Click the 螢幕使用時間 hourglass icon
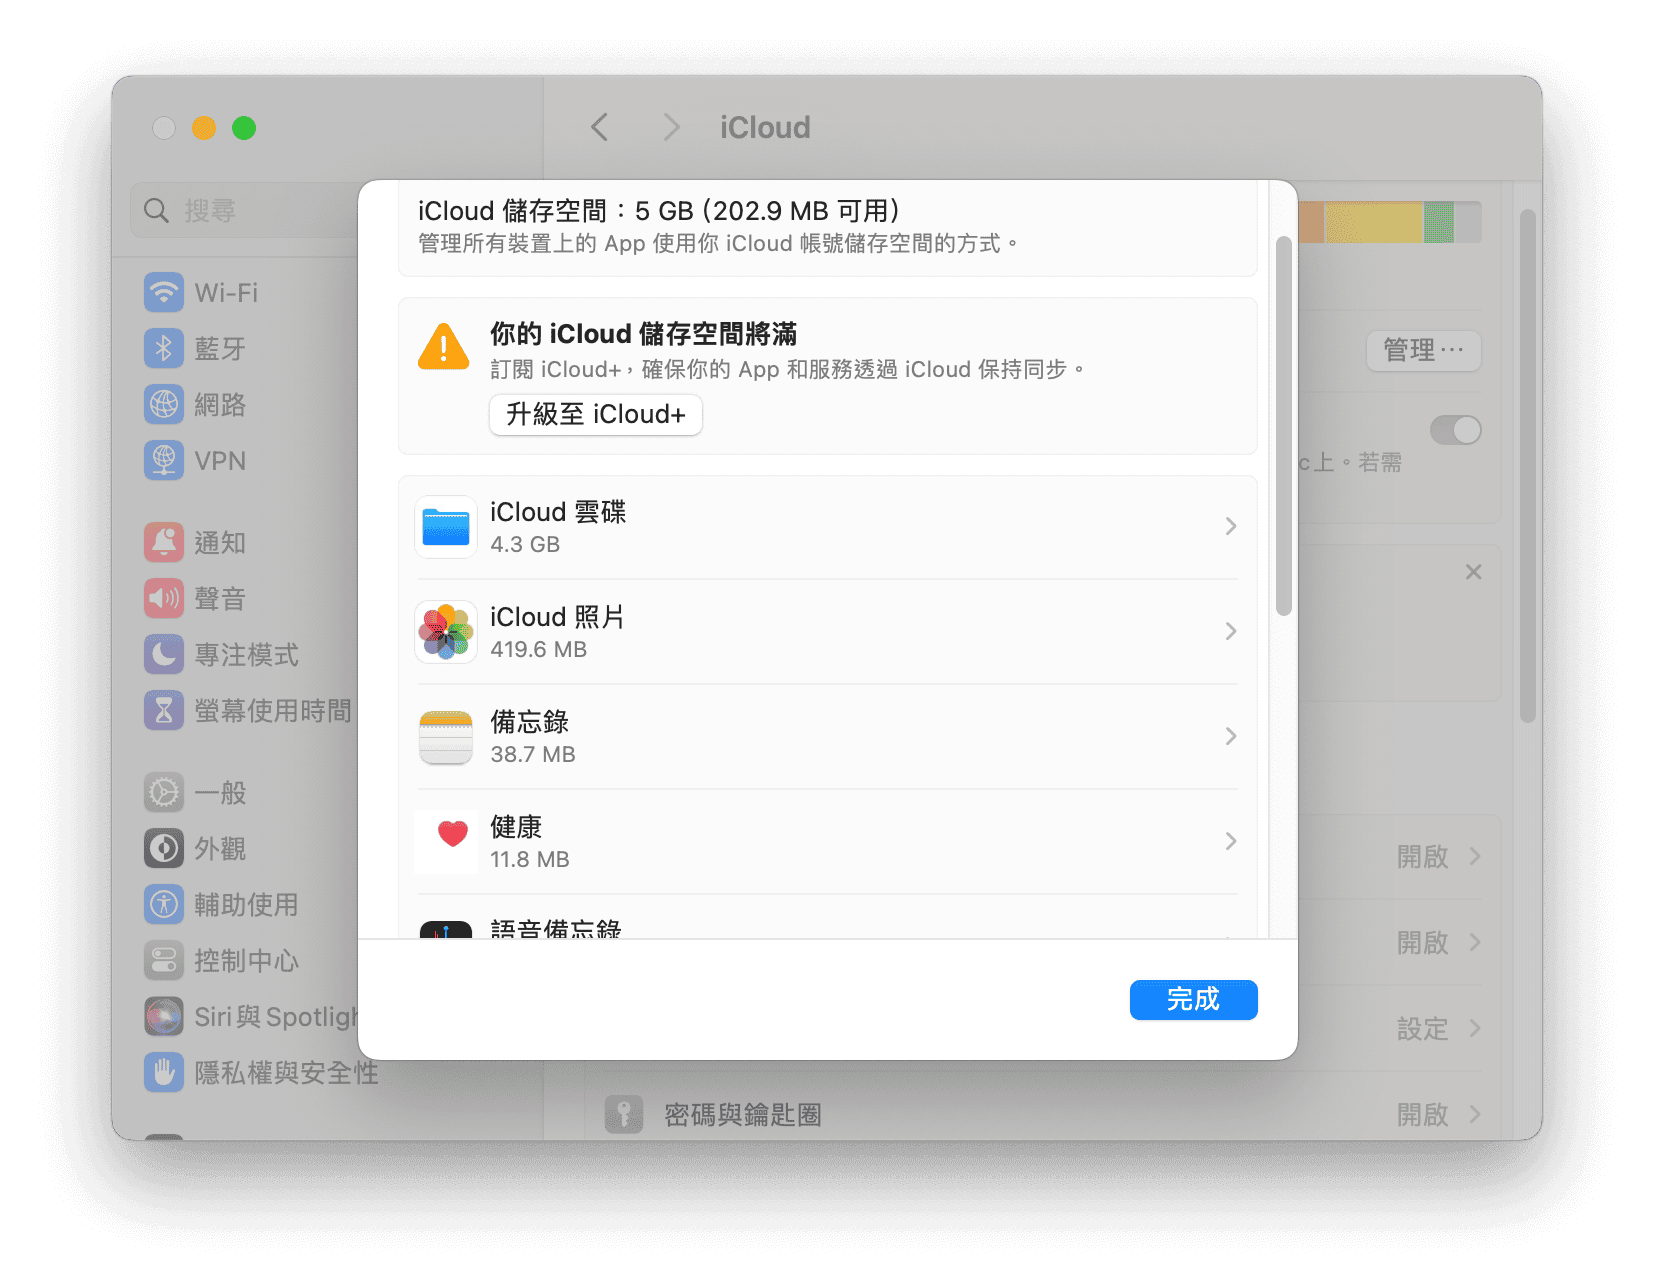Image resolution: width=1654 pixels, height=1288 pixels. tap(164, 710)
